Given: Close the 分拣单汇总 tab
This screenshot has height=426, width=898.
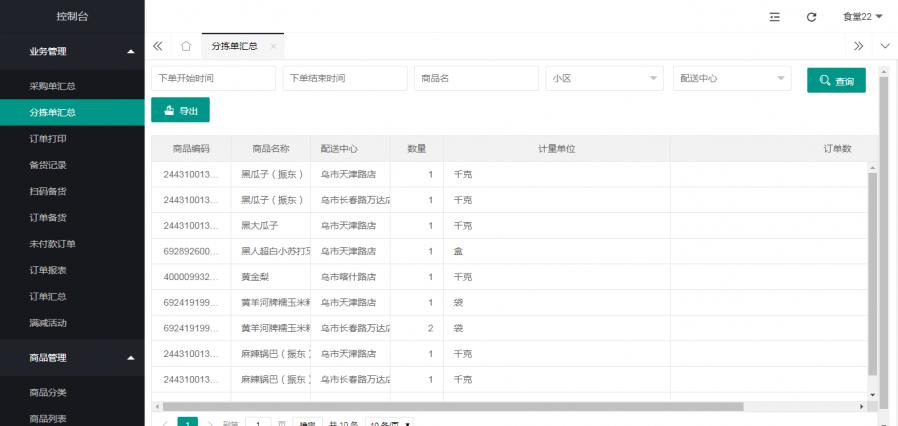Looking at the screenshot, I should coord(273,46).
